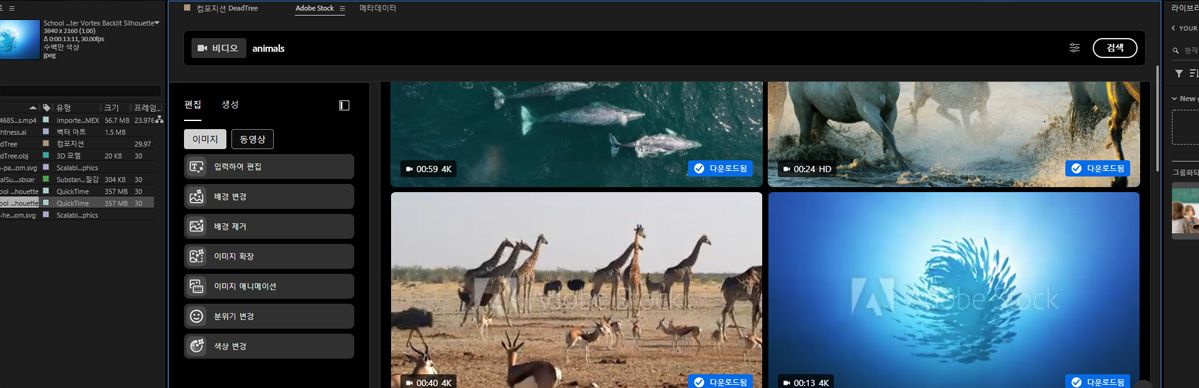Collapse the New group section in library

pyautogui.click(x=1175, y=99)
